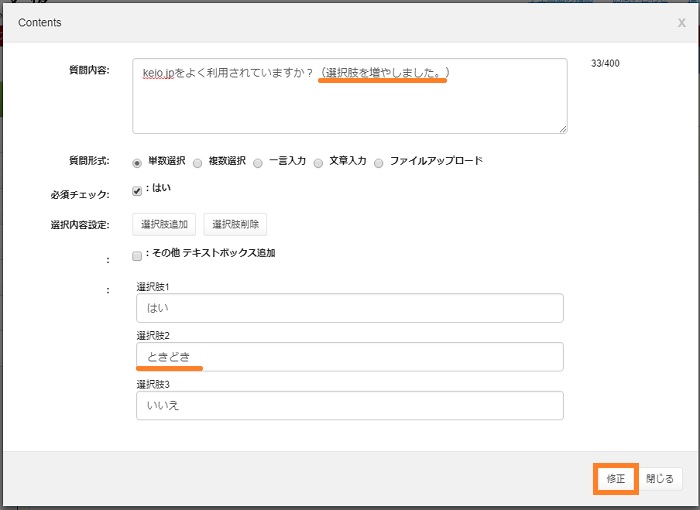The width and height of the screenshot is (700, 510).
Task: Click inside the 質問内容 question text area
Action: [349, 105]
